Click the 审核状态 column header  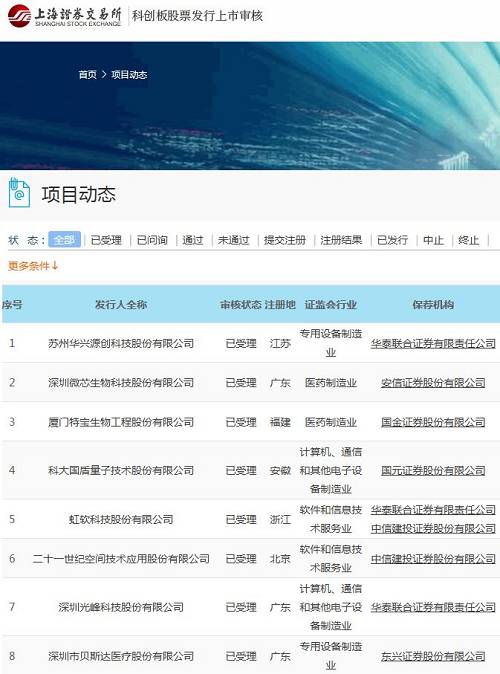tap(241, 305)
